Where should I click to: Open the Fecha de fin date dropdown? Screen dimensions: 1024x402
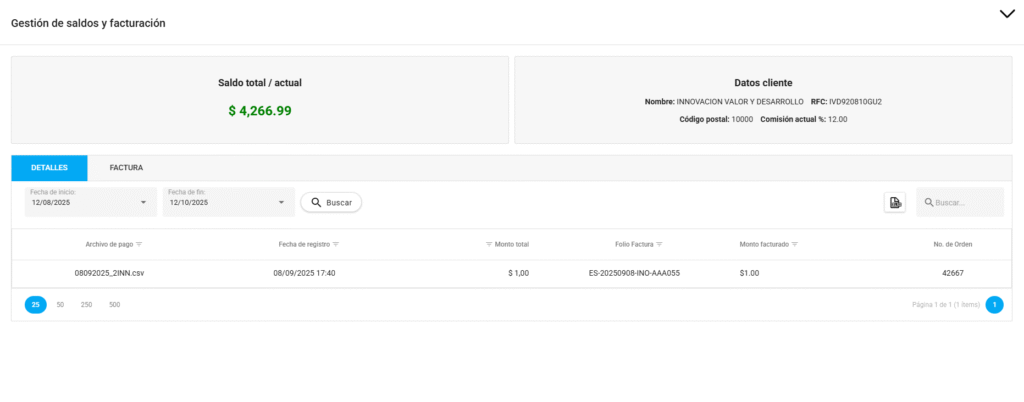click(x=283, y=203)
